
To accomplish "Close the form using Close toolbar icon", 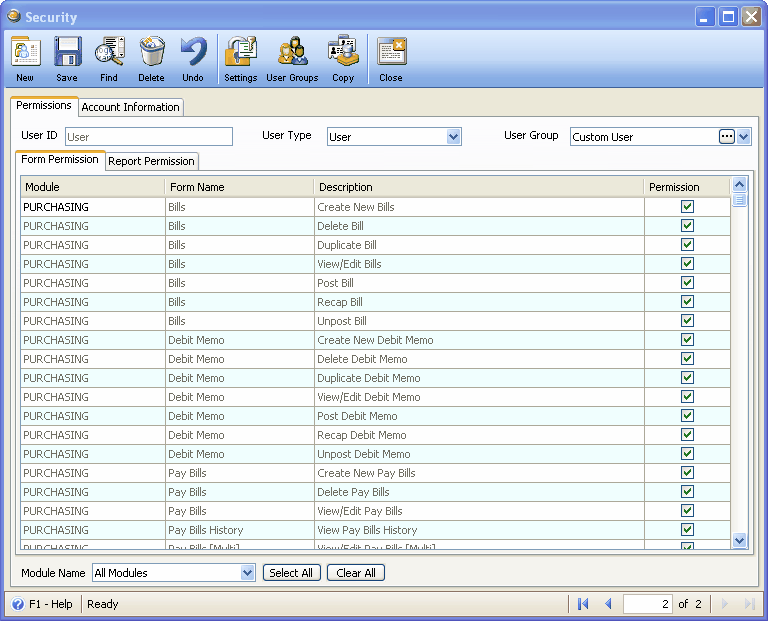I will click(x=391, y=58).
